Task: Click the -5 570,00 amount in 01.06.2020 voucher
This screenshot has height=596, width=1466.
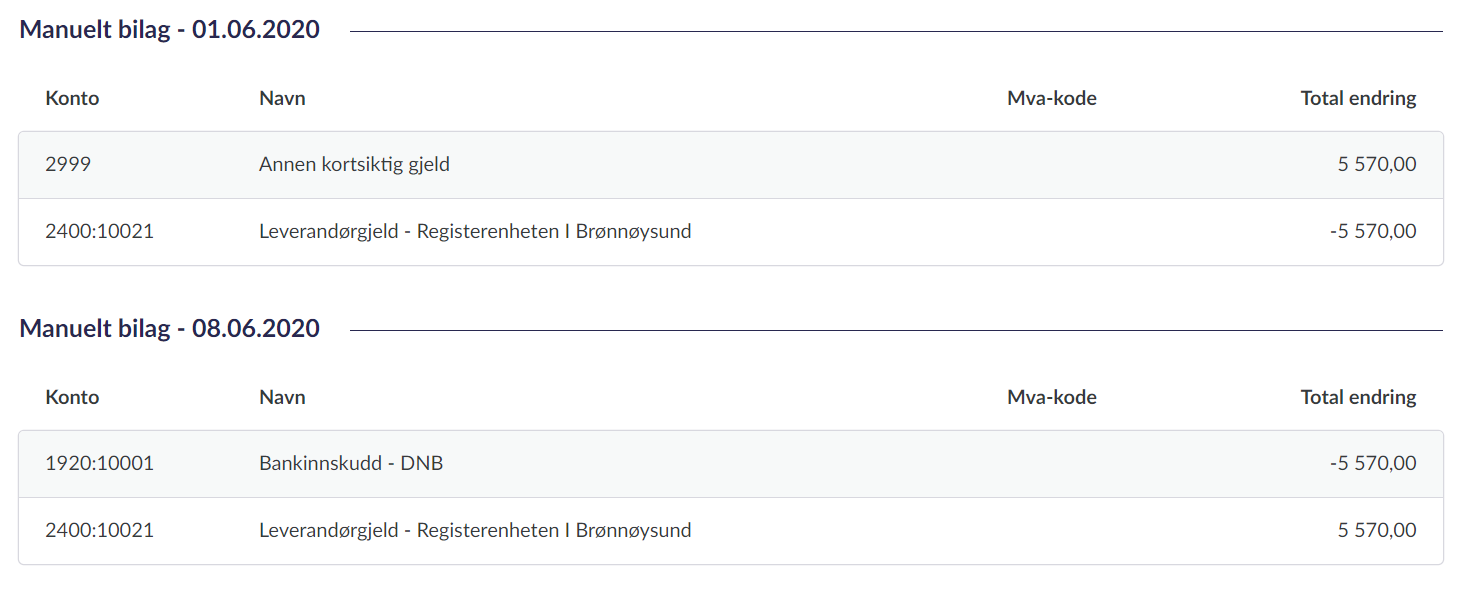Action: click(x=1373, y=232)
